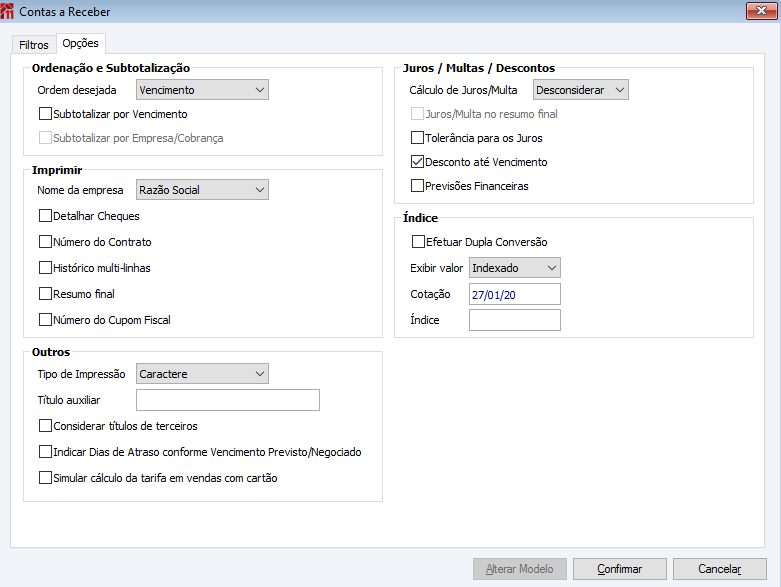The width and height of the screenshot is (781, 587).
Task: Close the Contas a Receber window
Action: coord(761,11)
